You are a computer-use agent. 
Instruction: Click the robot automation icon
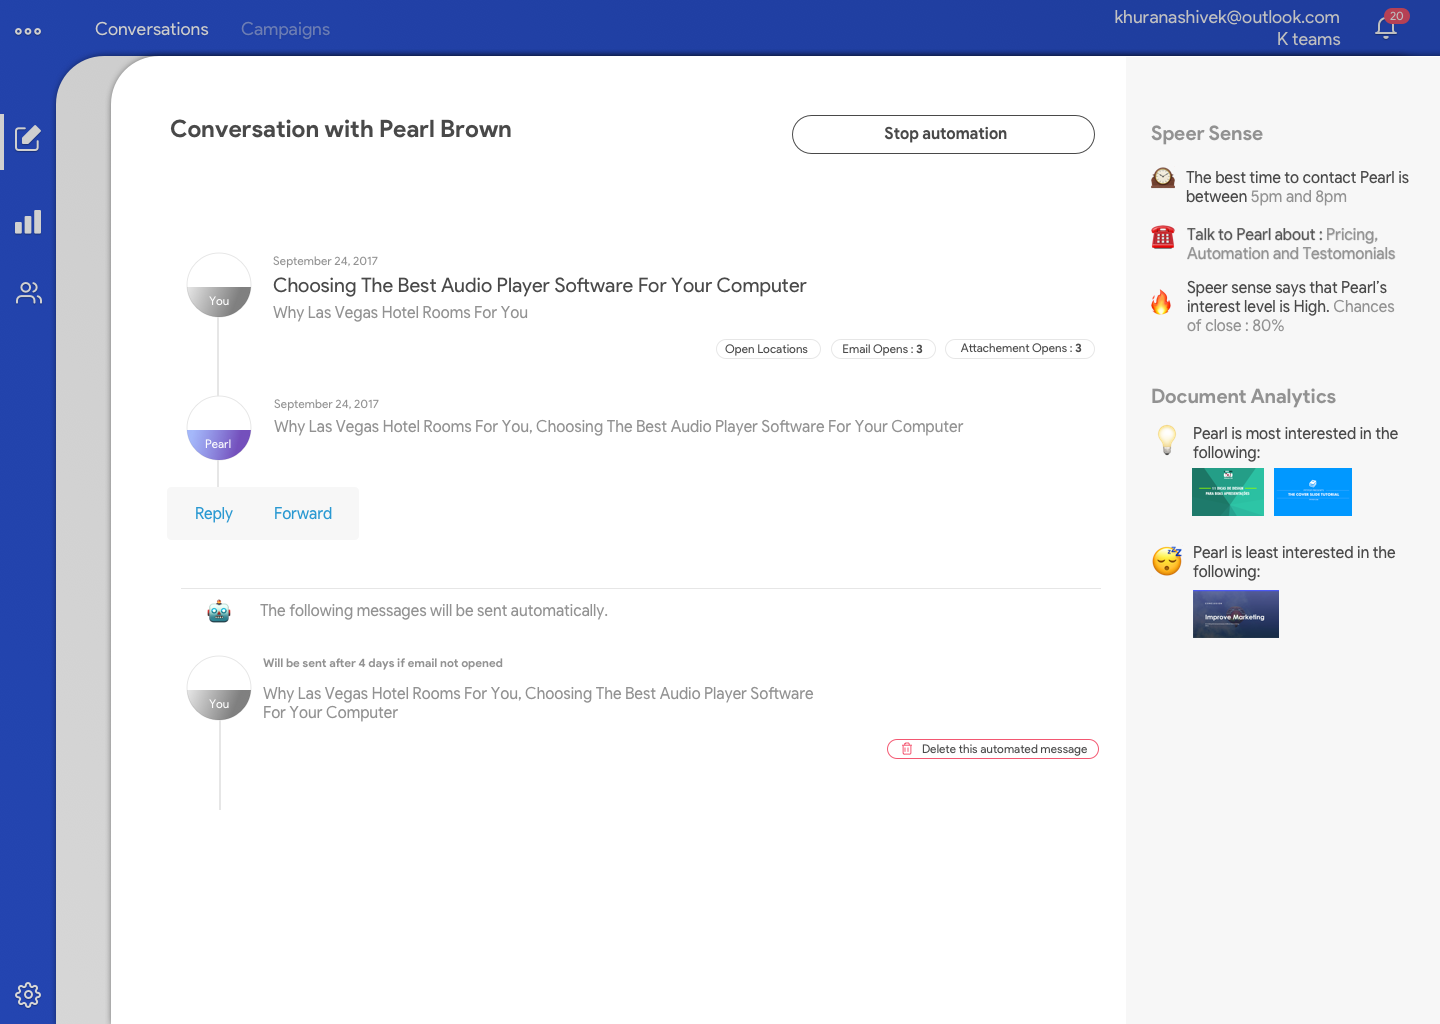coord(219,611)
